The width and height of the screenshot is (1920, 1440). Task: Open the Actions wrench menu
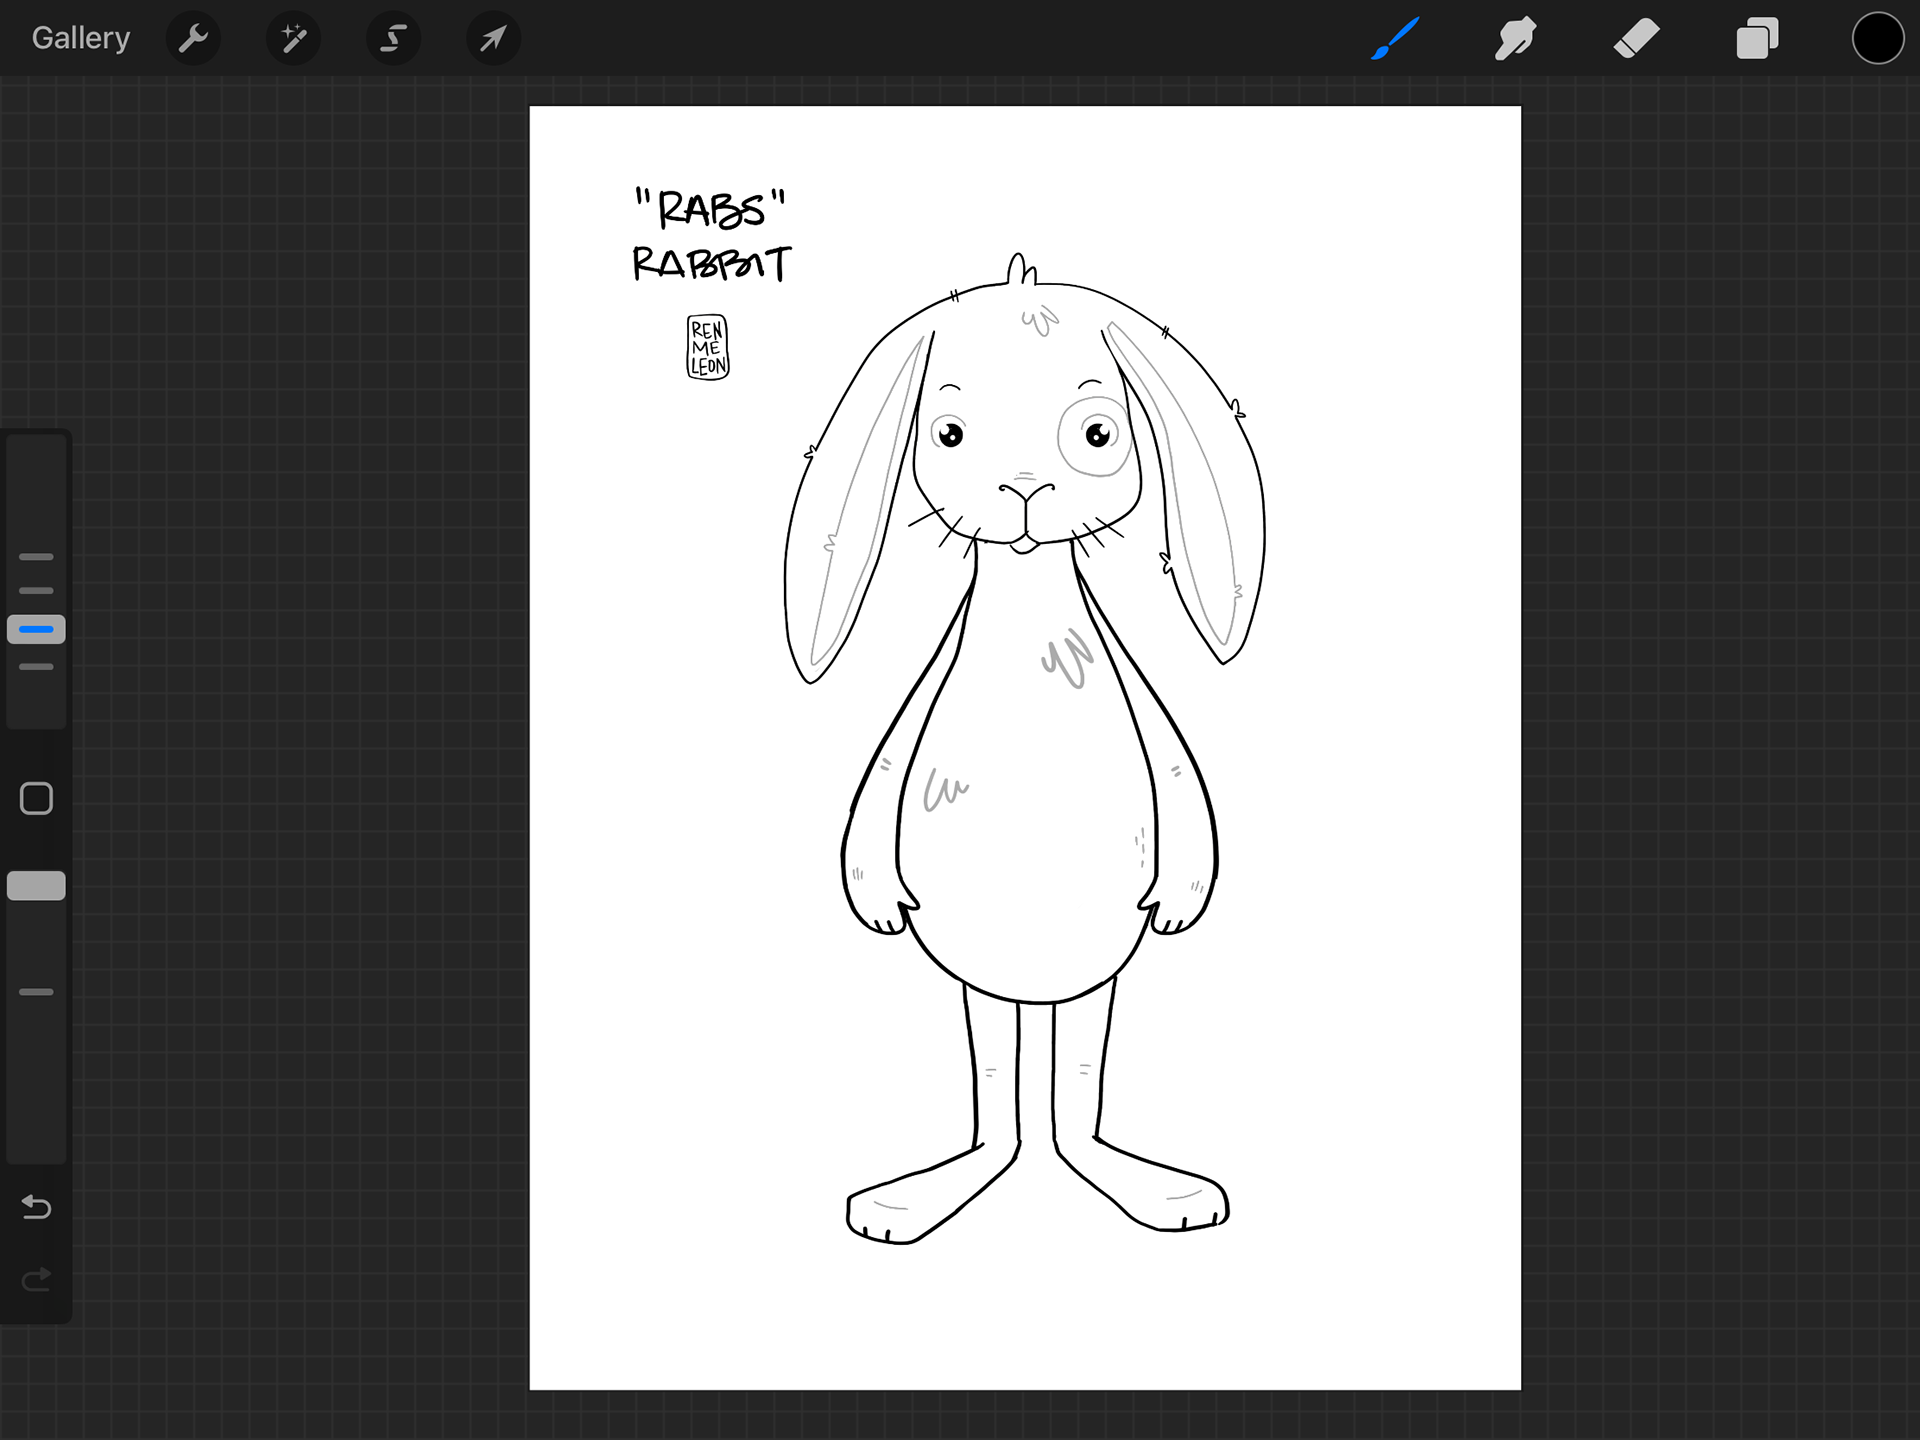pos(192,39)
